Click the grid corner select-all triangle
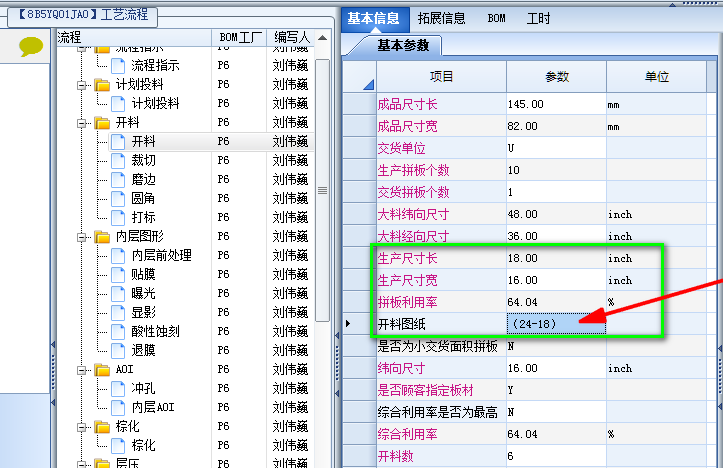Image resolution: width=723 pixels, height=468 pixels. click(x=368, y=84)
